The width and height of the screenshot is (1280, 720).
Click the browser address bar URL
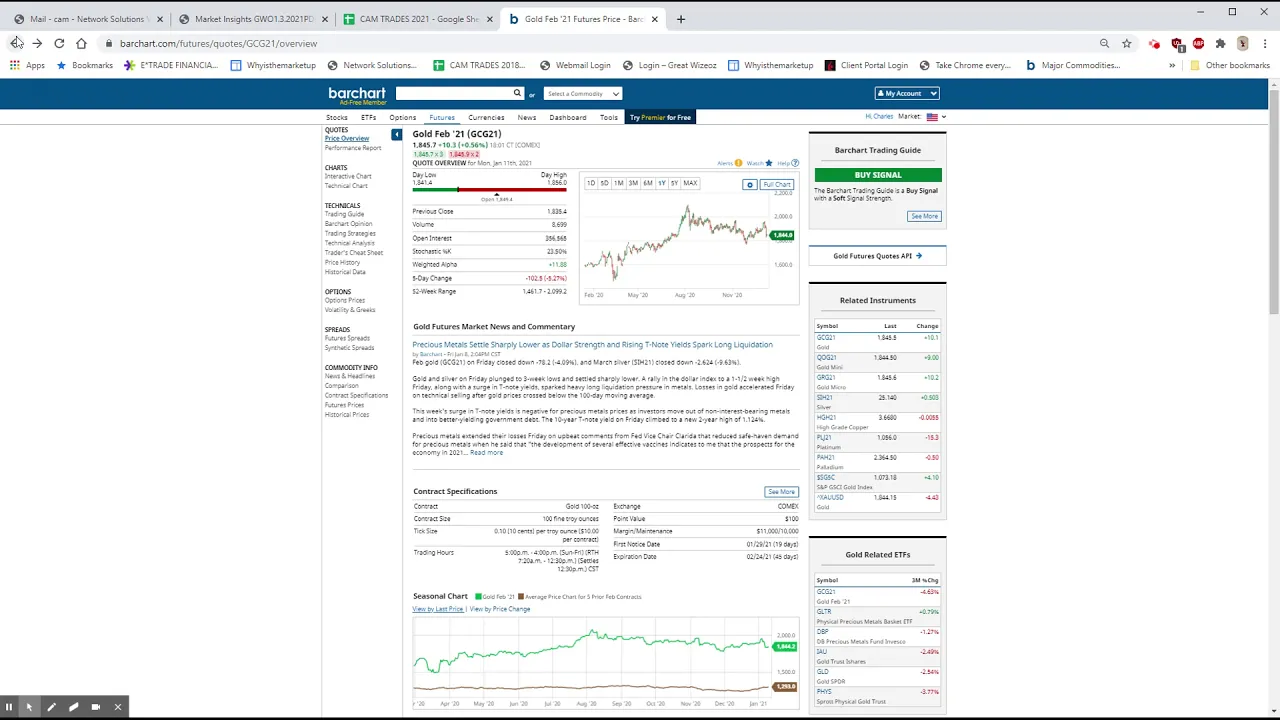point(218,43)
